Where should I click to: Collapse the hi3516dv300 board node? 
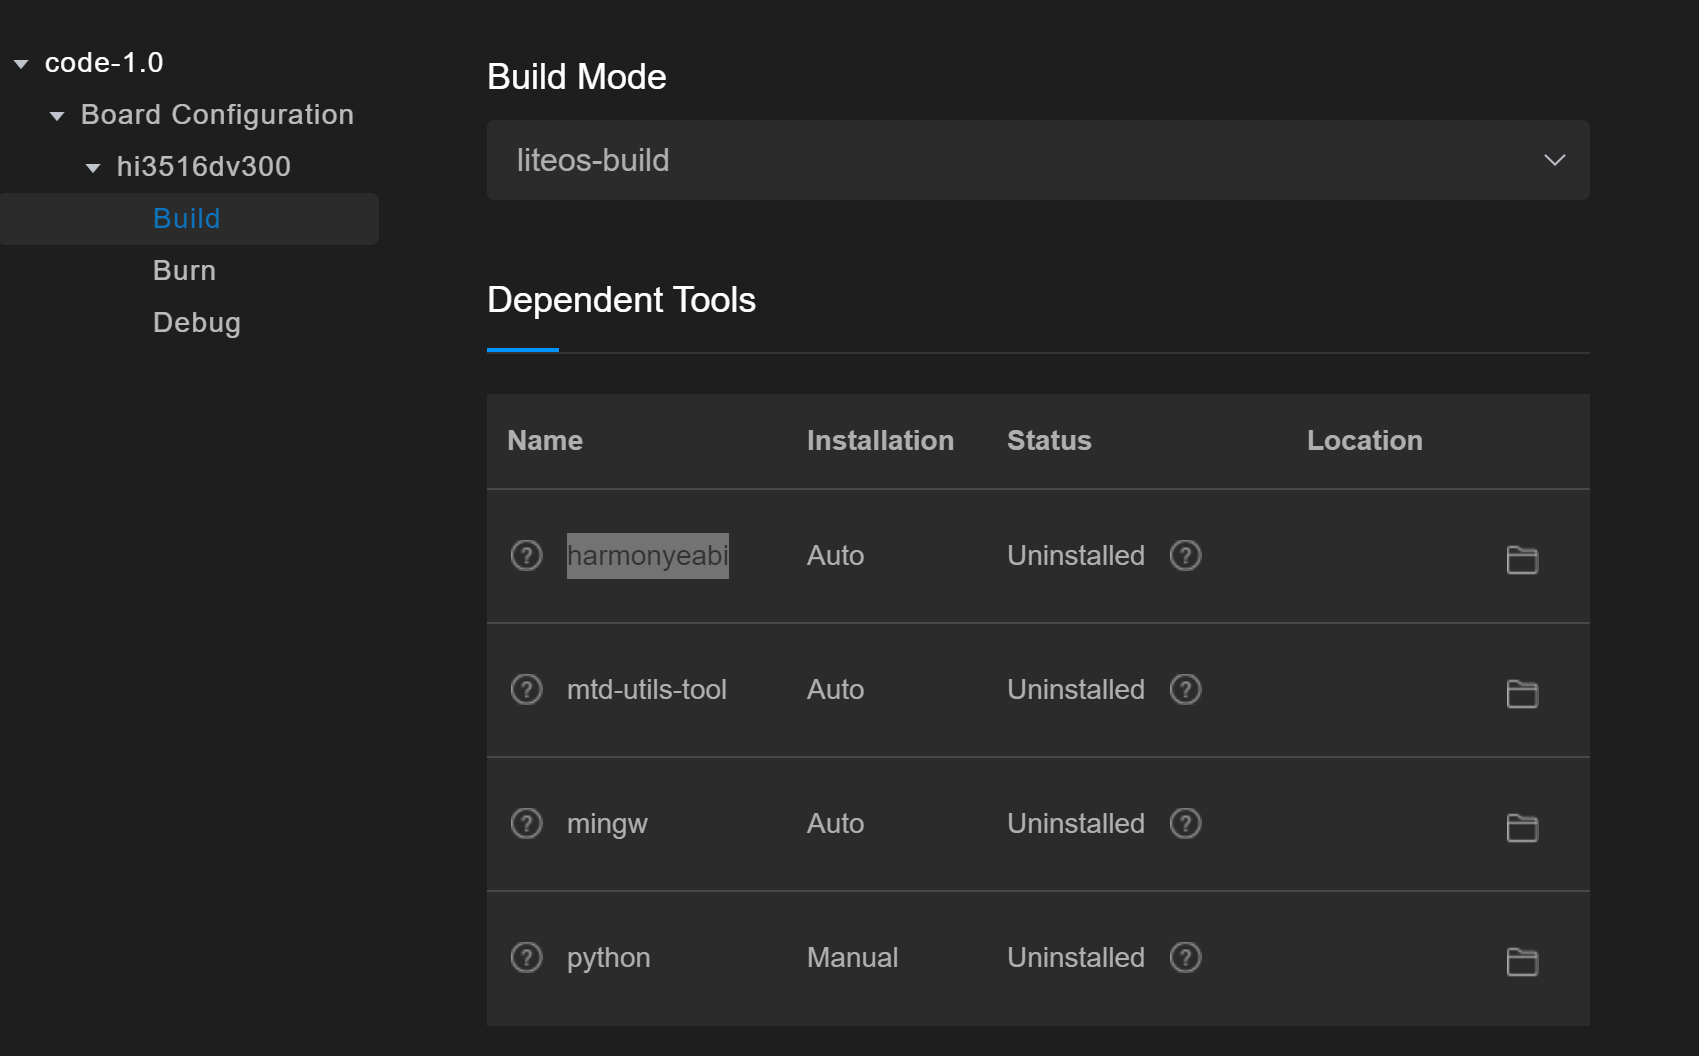93,168
